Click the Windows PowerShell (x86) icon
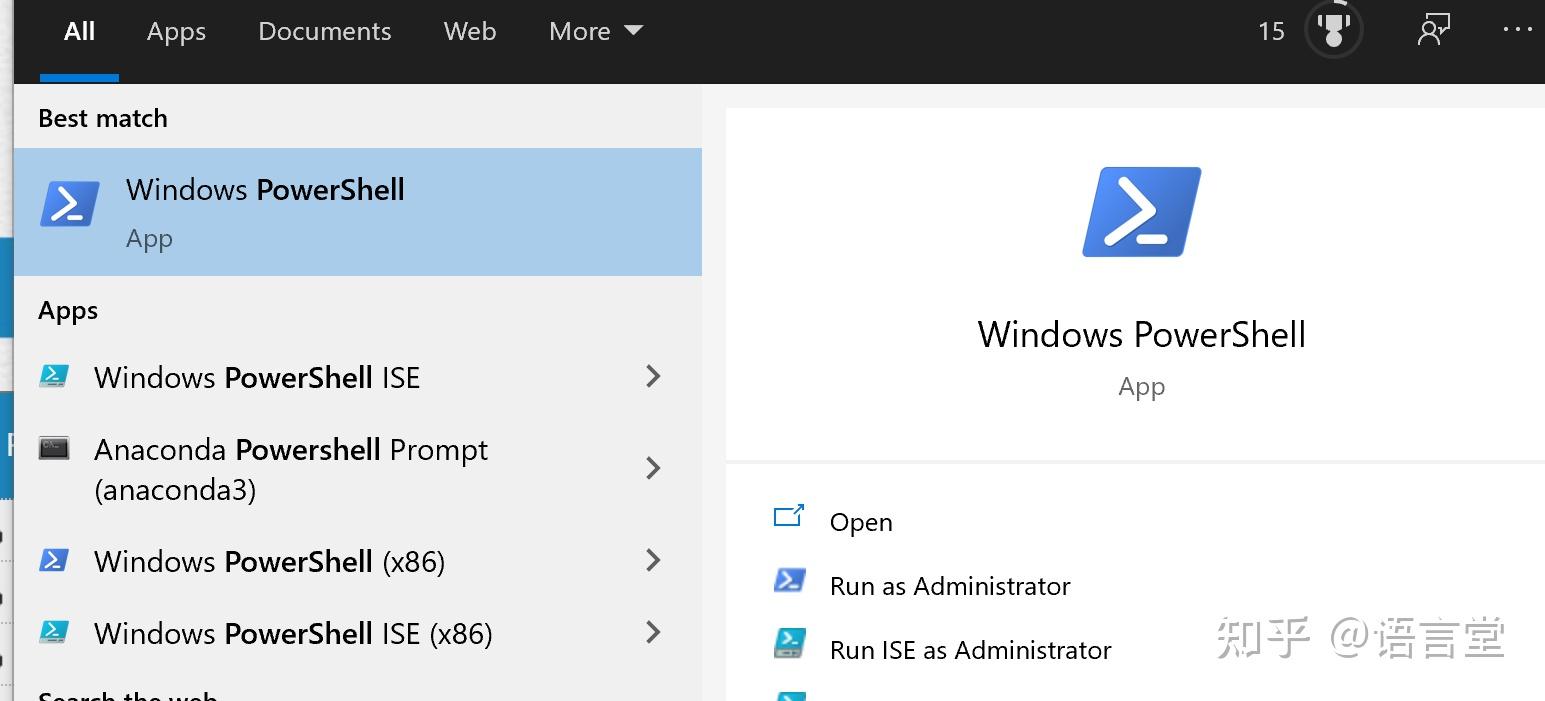 click(x=54, y=560)
